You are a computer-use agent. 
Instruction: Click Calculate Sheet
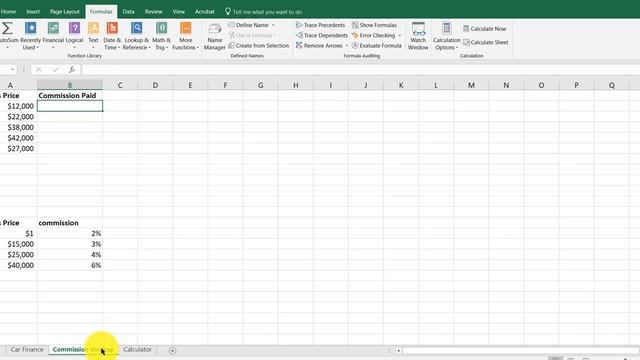486,42
